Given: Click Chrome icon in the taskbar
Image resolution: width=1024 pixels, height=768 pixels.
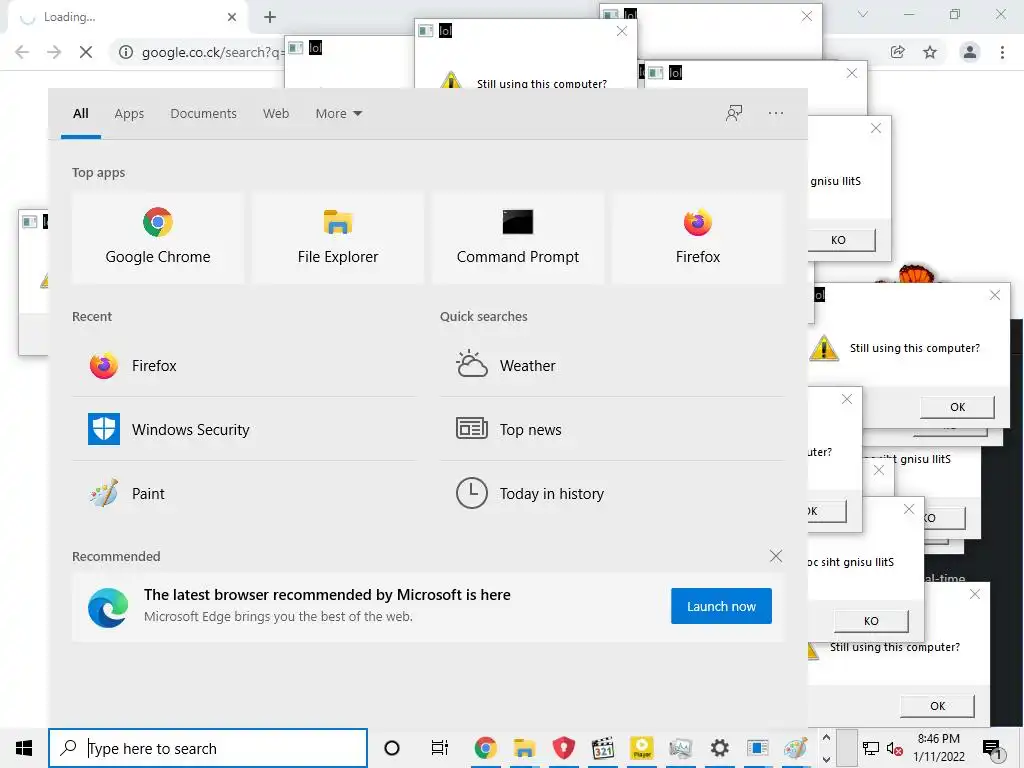Looking at the screenshot, I should 485,748.
